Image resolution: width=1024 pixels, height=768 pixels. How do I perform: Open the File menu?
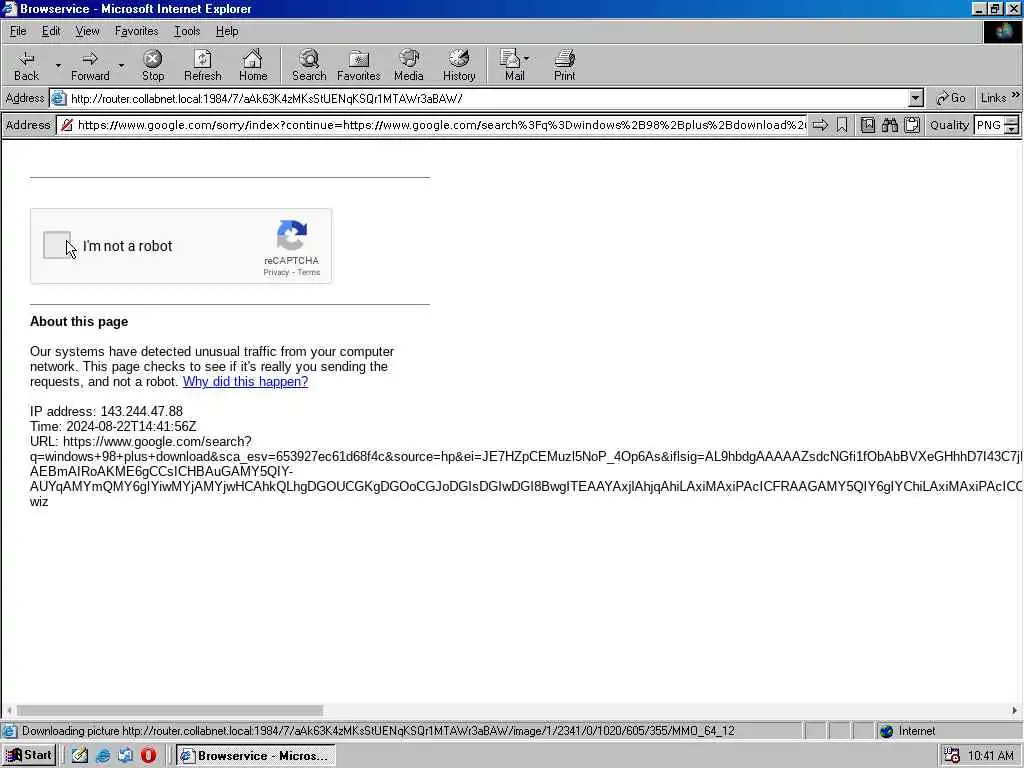coord(18,31)
